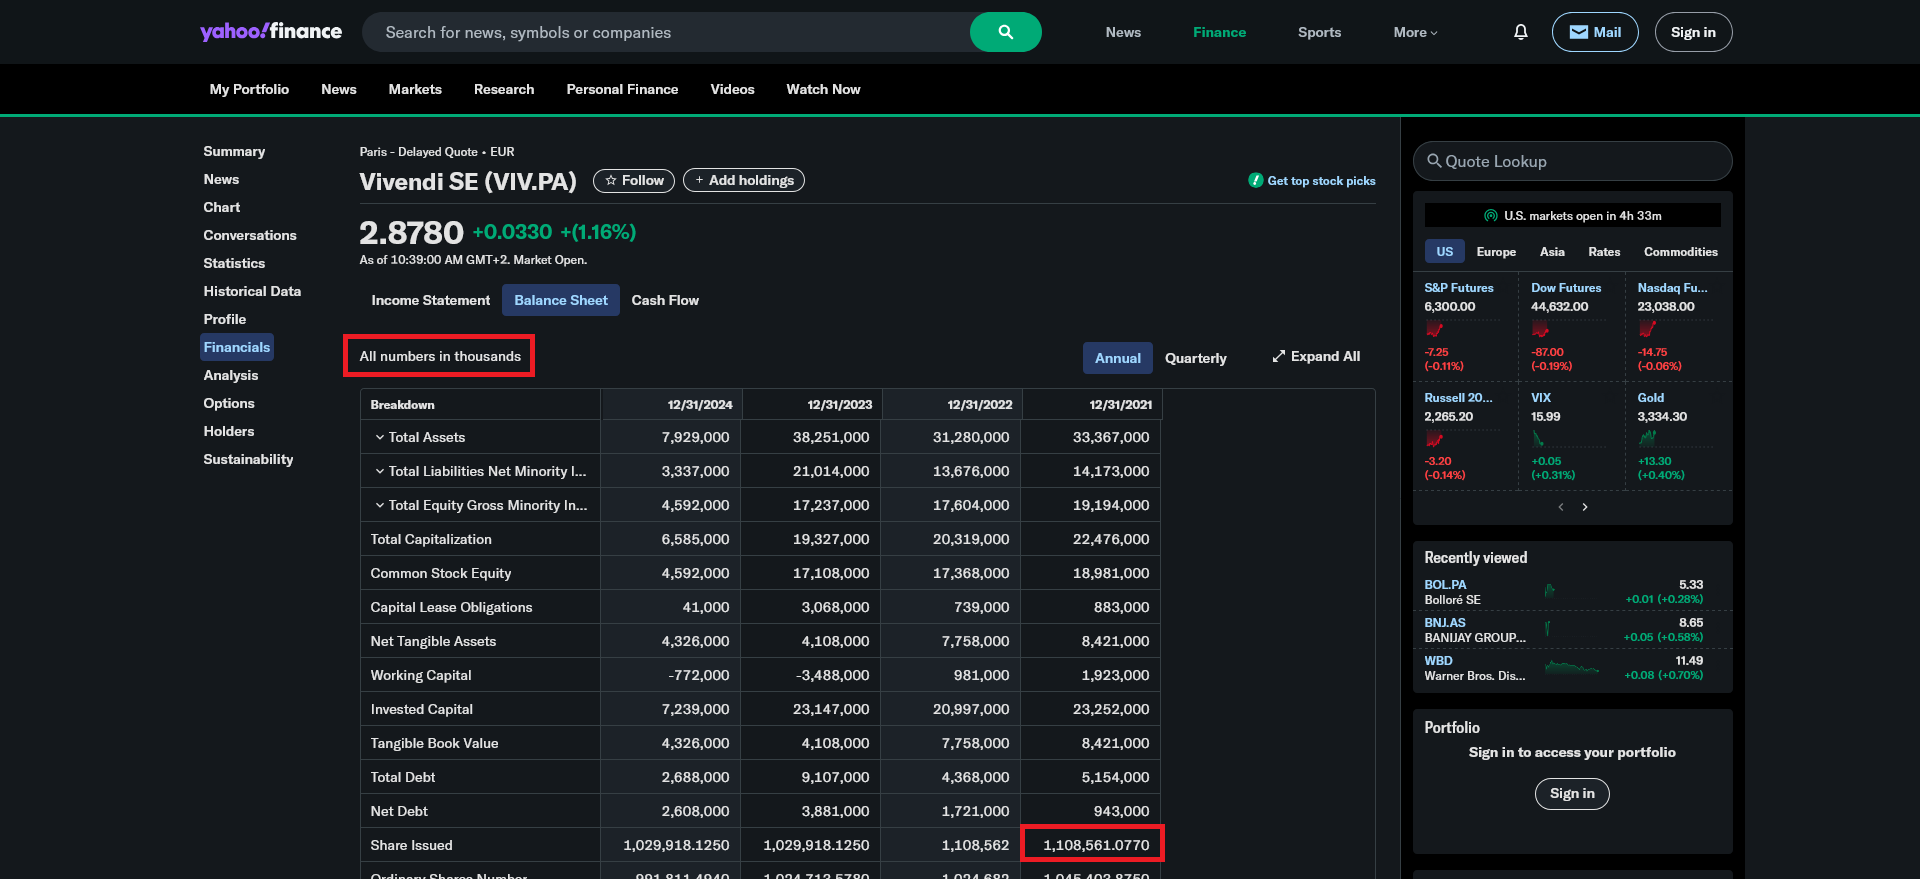The image size is (1920, 879).
Task: Click the magnifier in Quote Lookup
Action: tap(1434, 161)
